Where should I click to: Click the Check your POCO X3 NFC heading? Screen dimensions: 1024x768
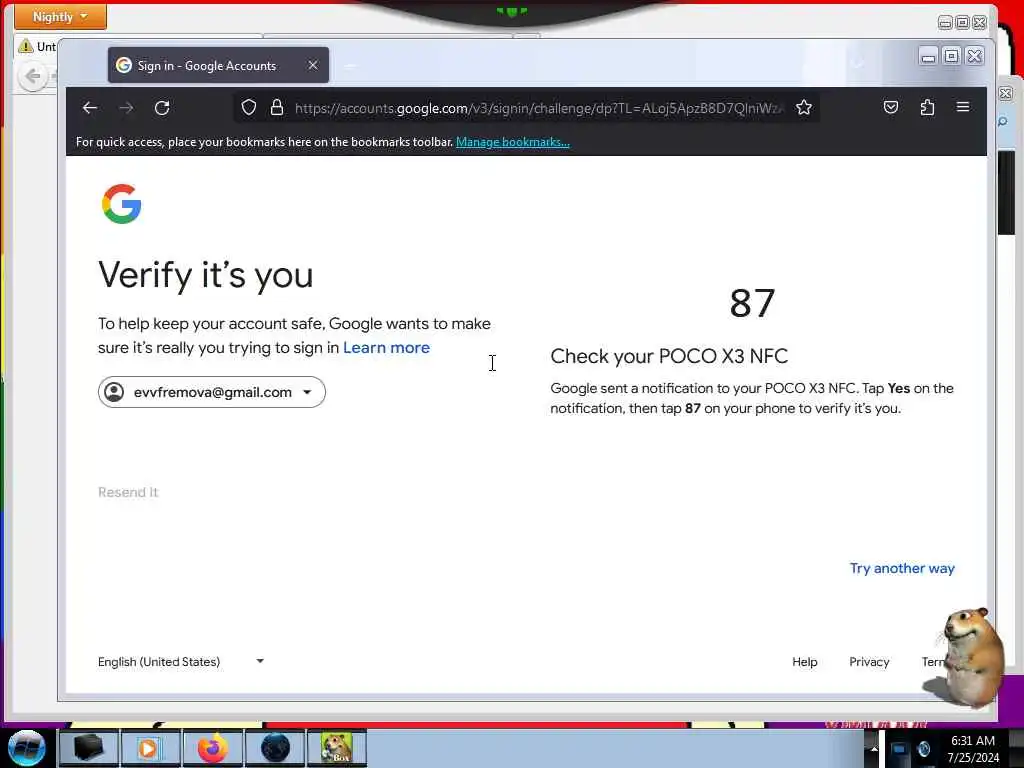point(669,356)
